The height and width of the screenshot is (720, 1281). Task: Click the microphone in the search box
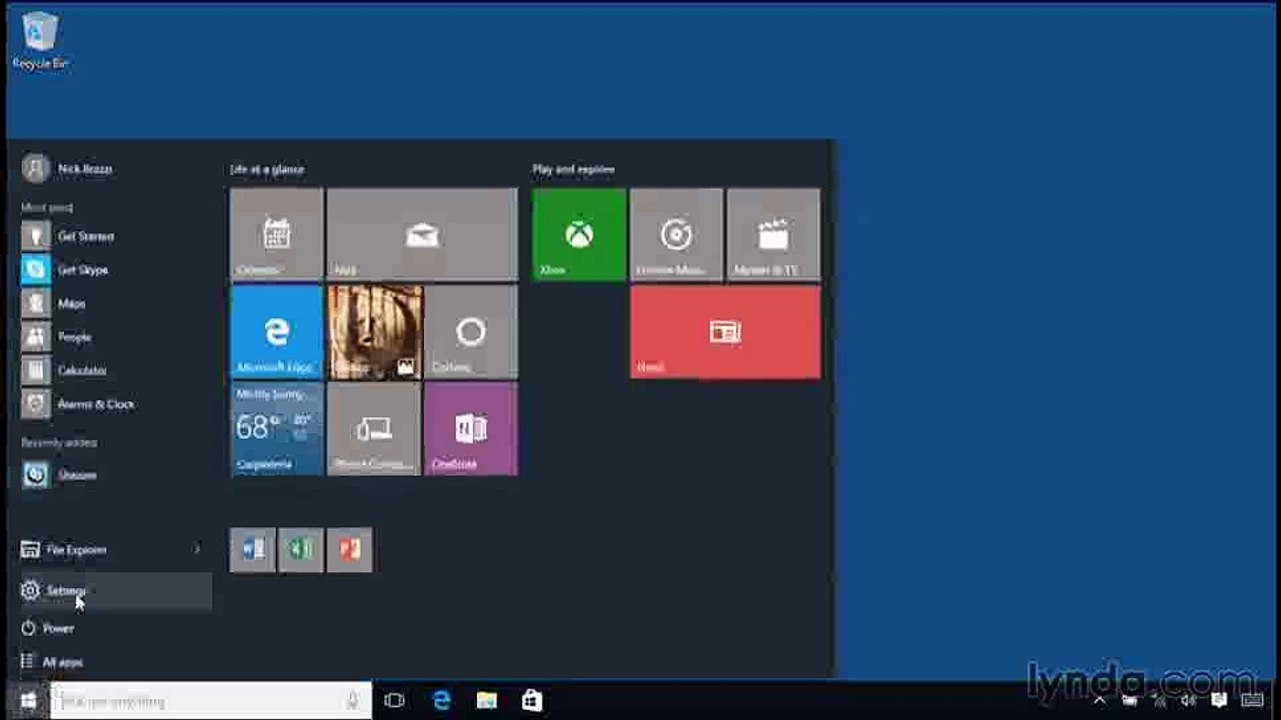click(x=354, y=701)
